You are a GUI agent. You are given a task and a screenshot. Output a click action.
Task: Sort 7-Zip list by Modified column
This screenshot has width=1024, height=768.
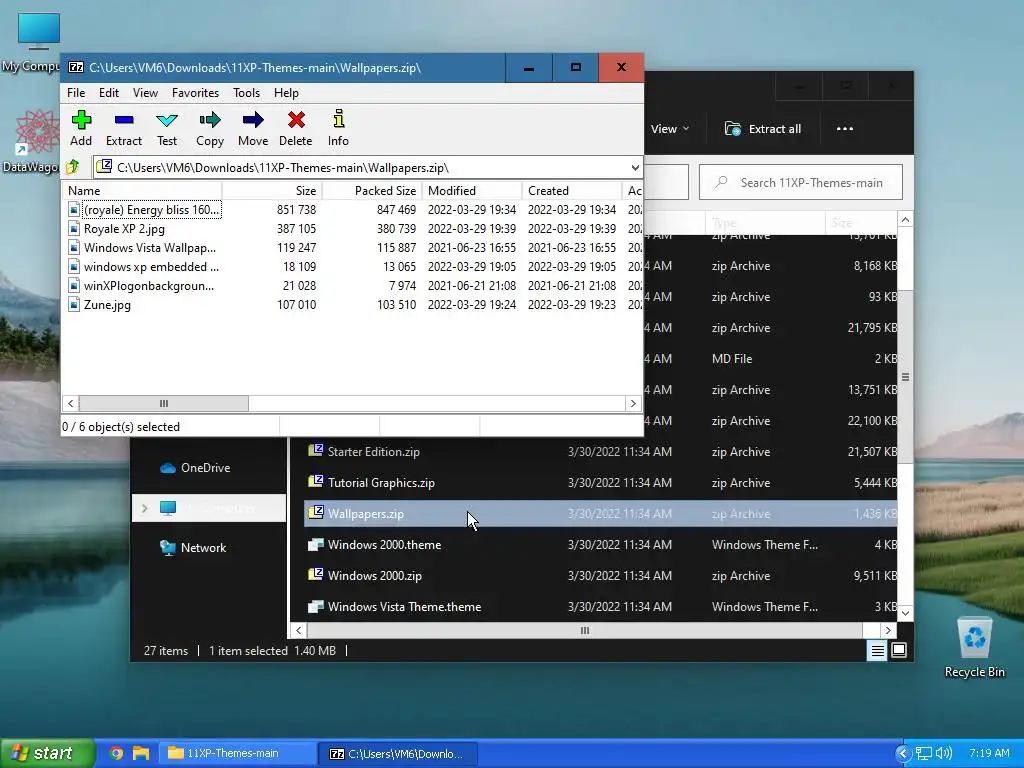pyautogui.click(x=472, y=191)
